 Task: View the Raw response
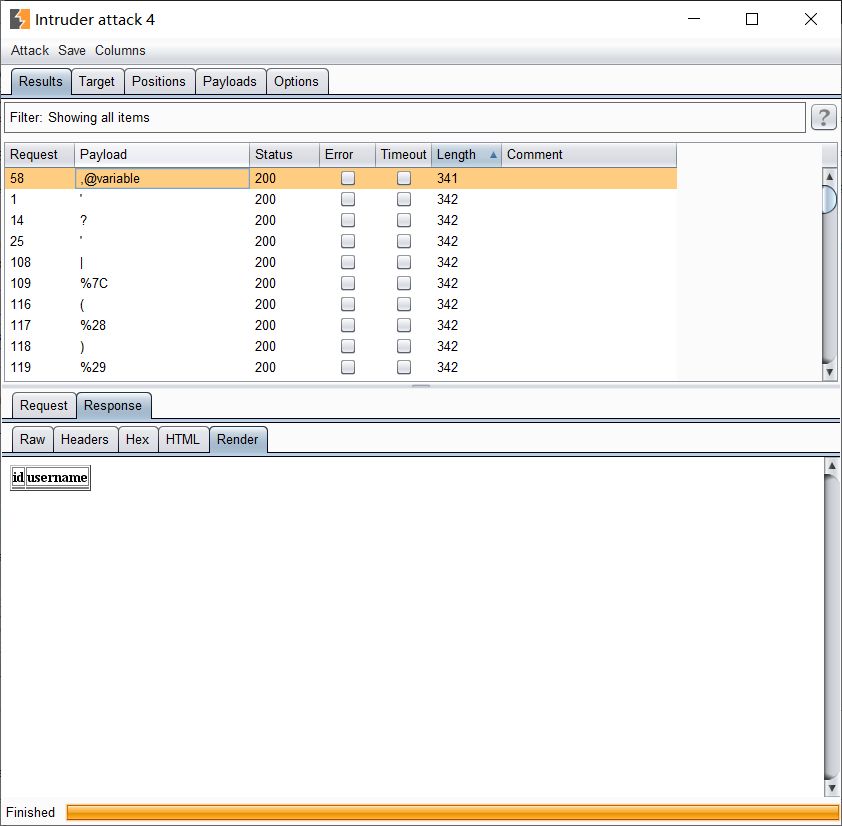pos(32,439)
